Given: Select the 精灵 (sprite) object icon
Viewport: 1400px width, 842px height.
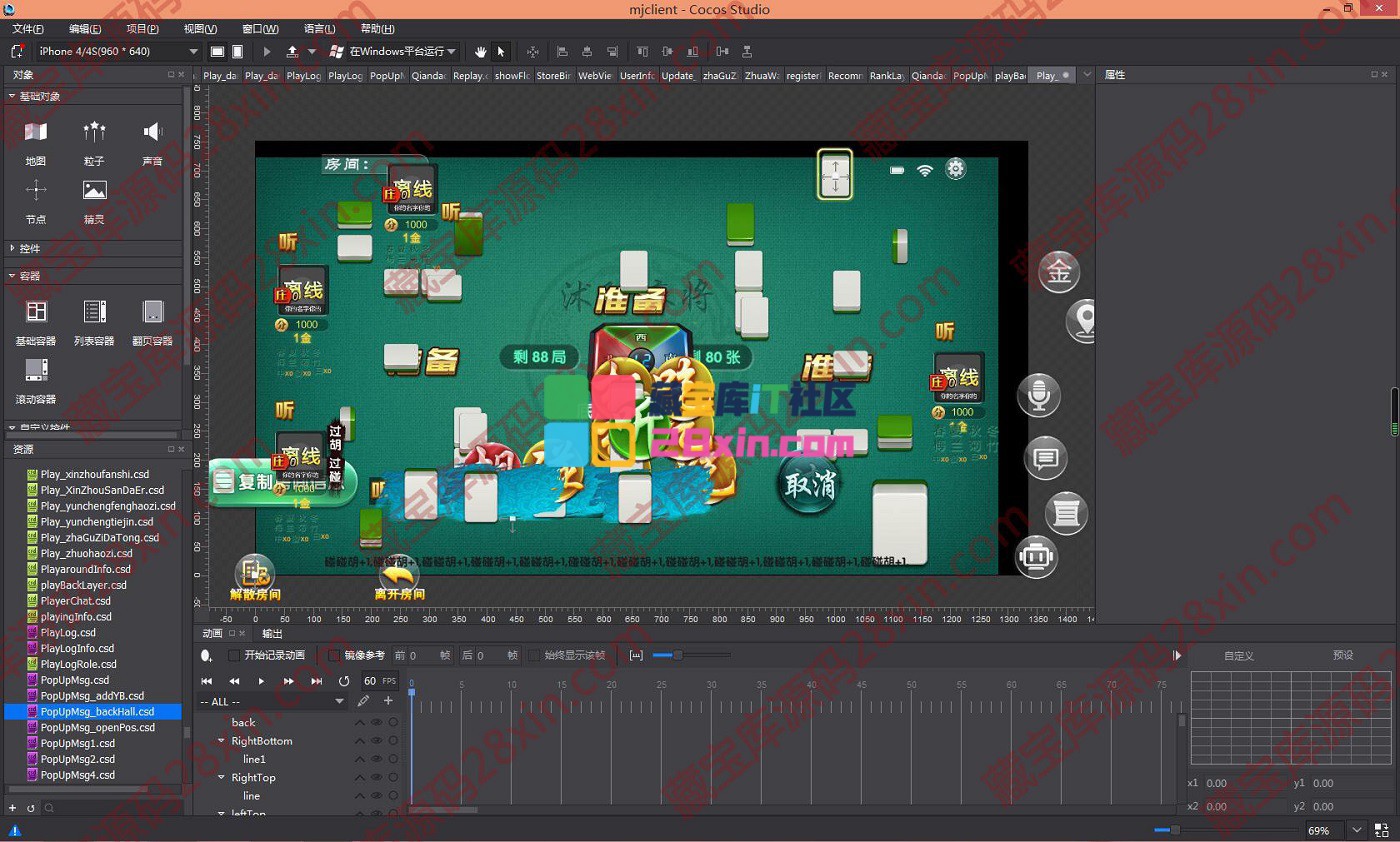Looking at the screenshot, I should click(94, 190).
